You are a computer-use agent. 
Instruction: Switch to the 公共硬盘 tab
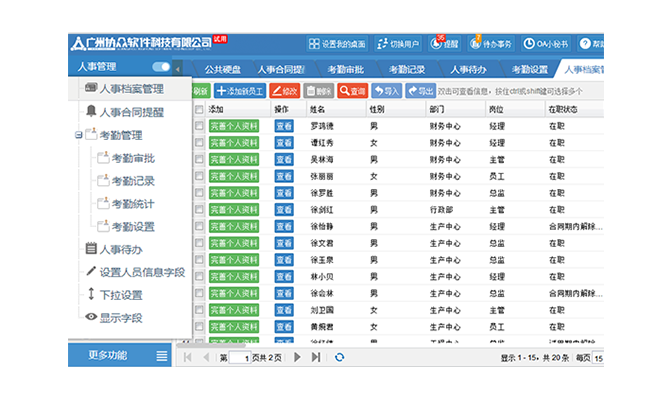(x=223, y=70)
